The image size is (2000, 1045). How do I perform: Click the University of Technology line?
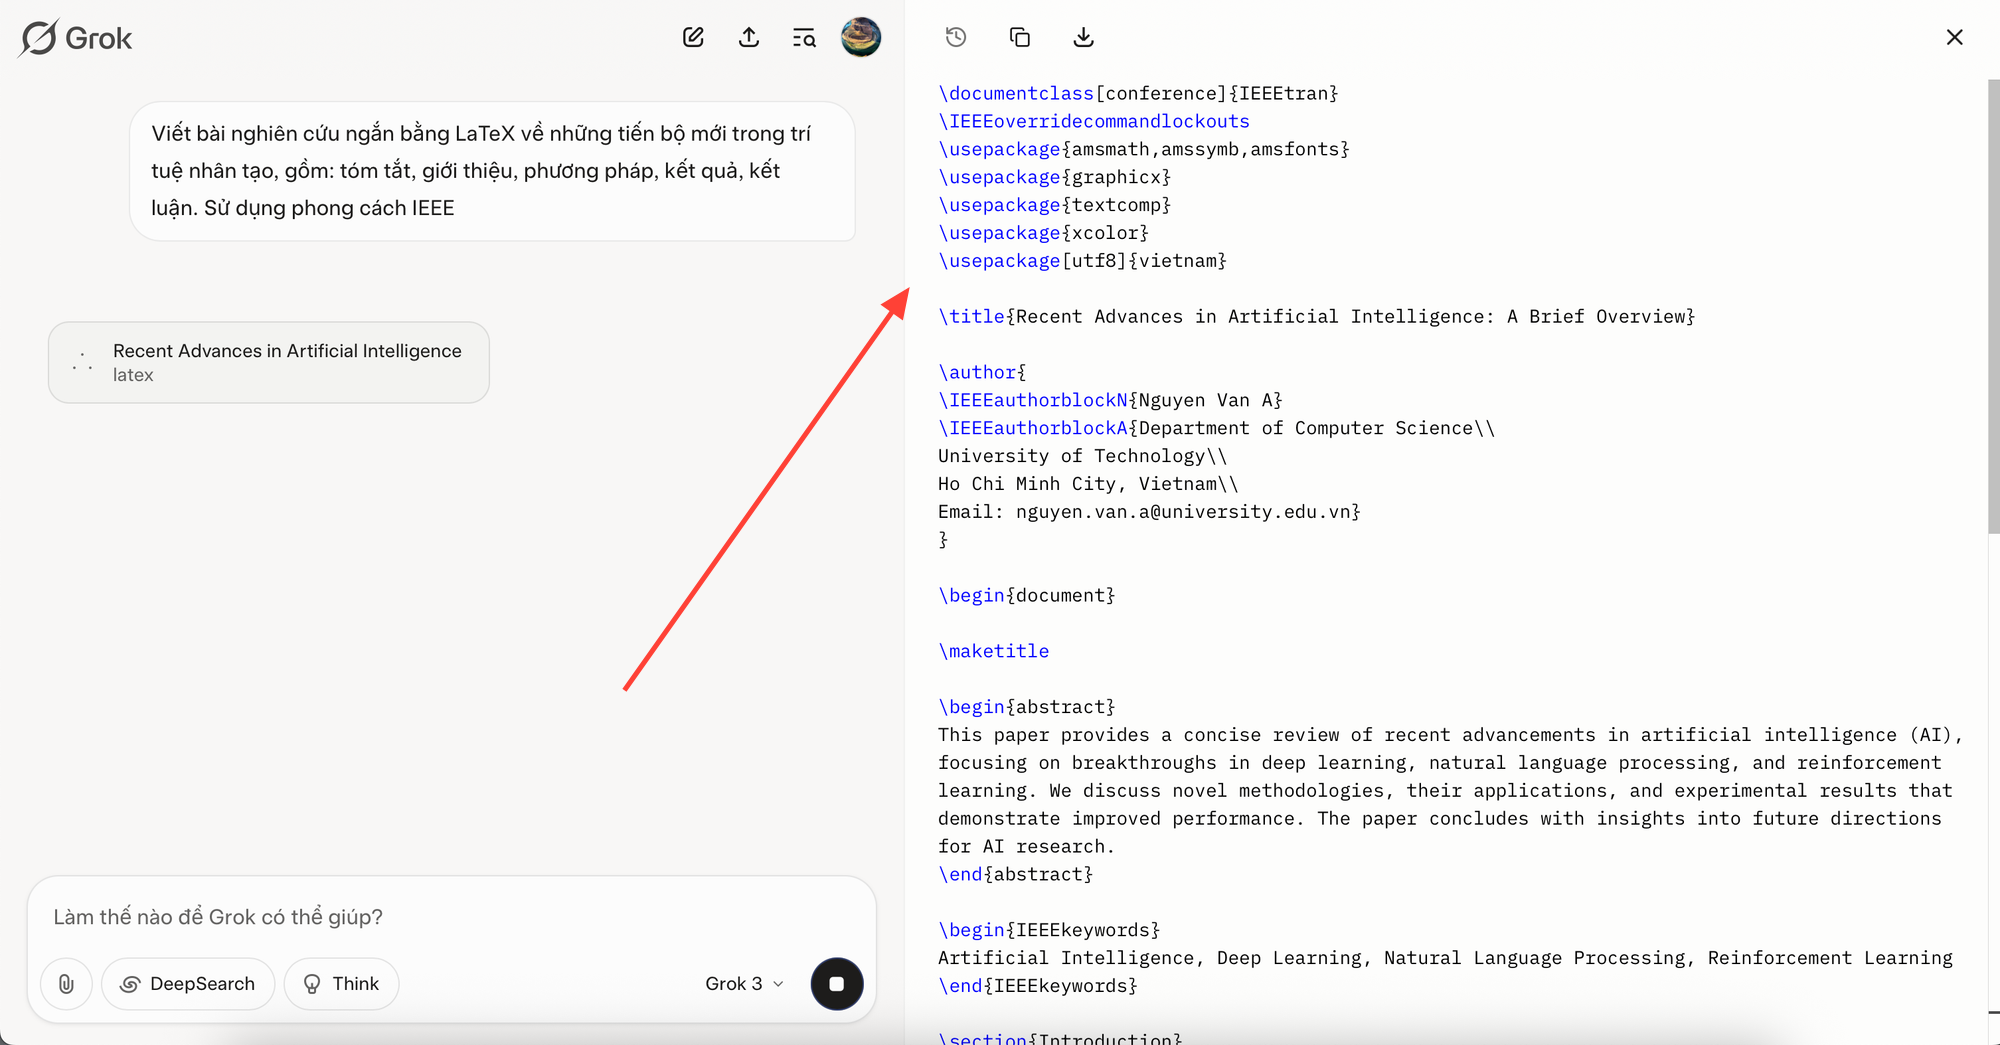coord(1082,456)
